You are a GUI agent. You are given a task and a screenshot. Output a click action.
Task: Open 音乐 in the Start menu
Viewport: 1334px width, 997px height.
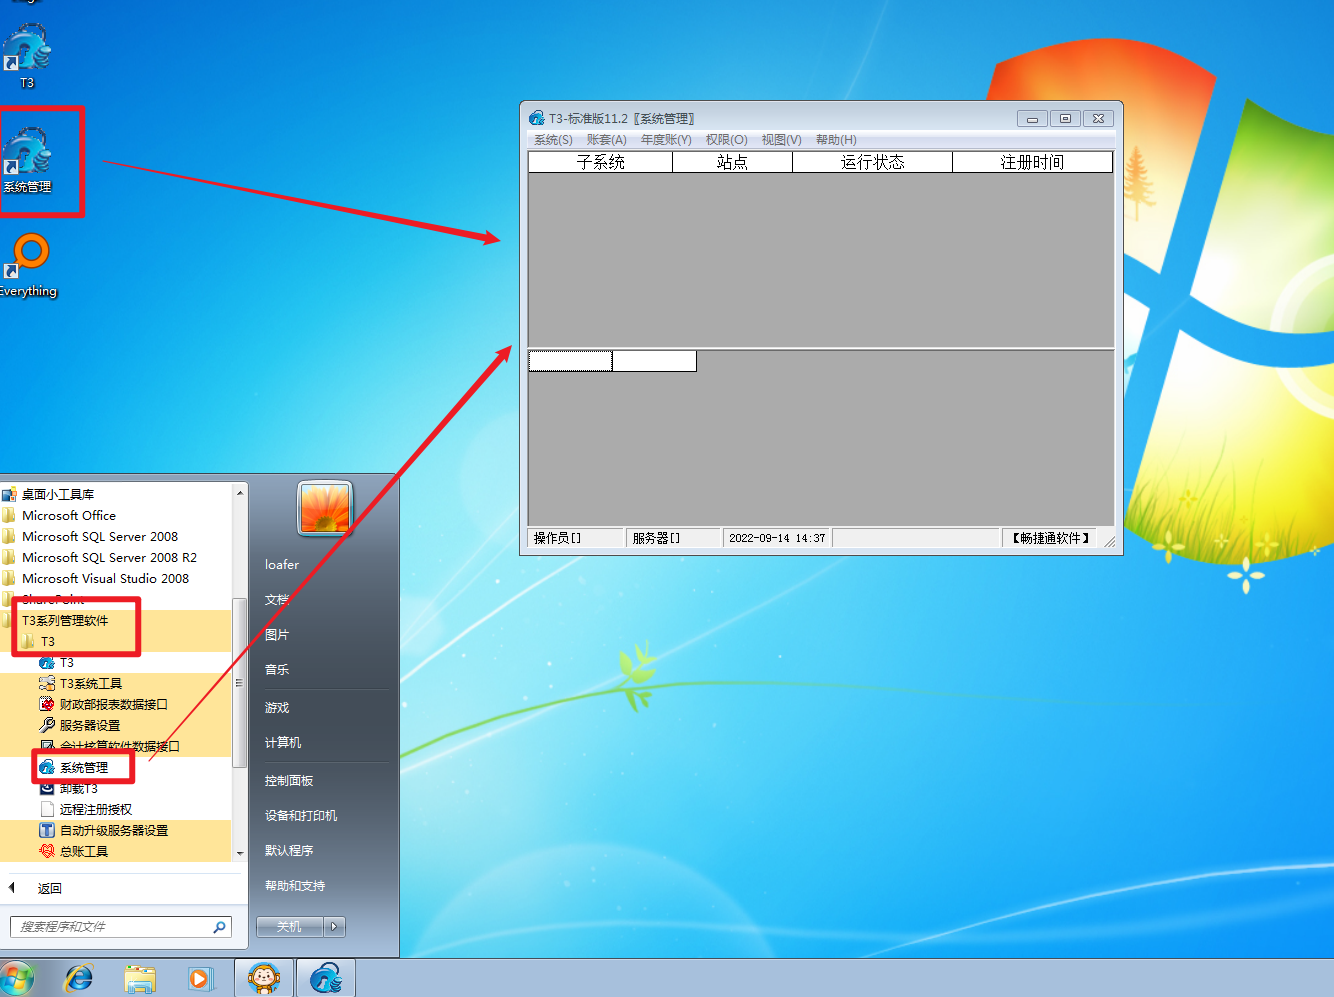(x=277, y=670)
